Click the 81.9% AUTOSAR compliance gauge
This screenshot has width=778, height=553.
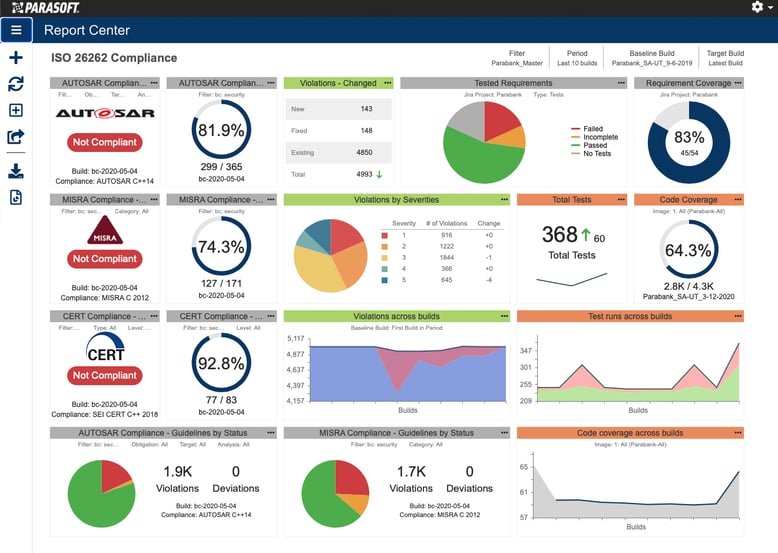coord(221,129)
